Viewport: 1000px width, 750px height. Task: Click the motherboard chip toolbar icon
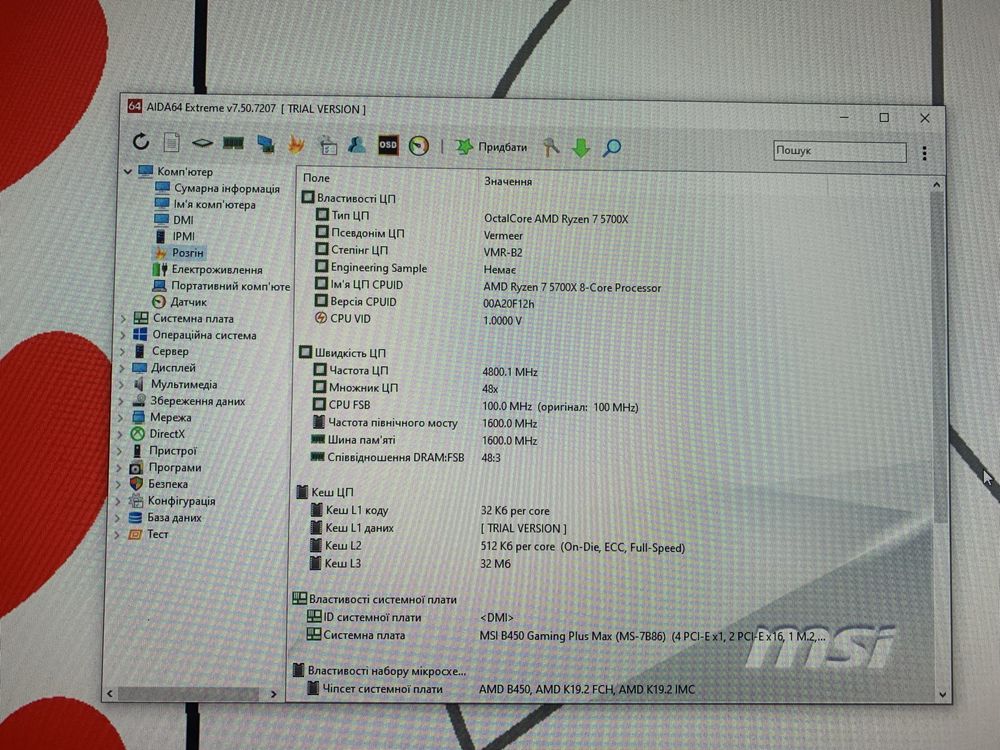[202, 143]
